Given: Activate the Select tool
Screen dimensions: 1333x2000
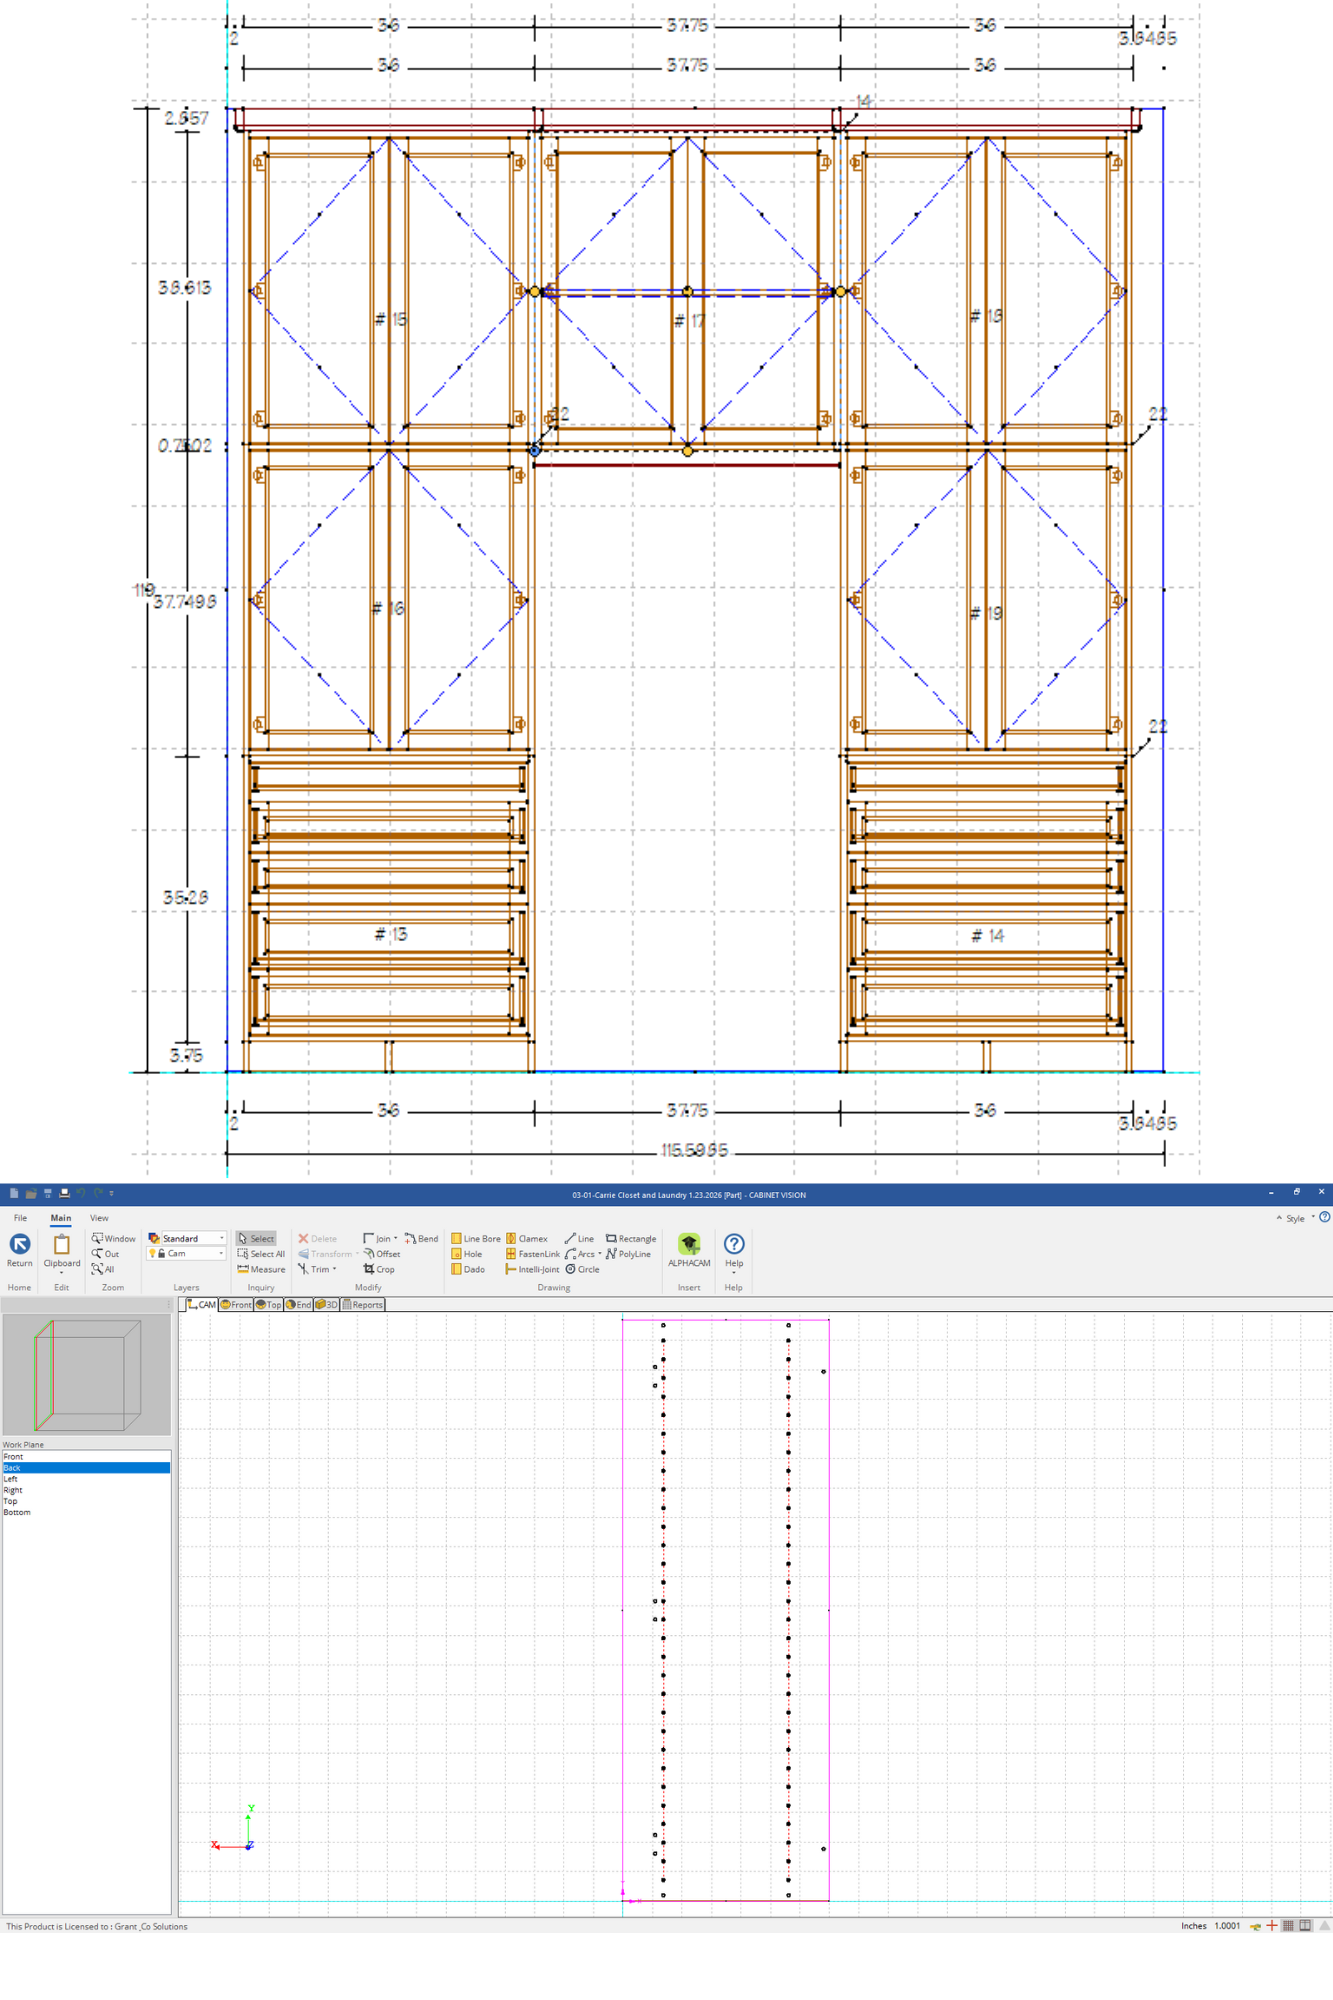Looking at the screenshot, I should click(x=256, y=1238).
